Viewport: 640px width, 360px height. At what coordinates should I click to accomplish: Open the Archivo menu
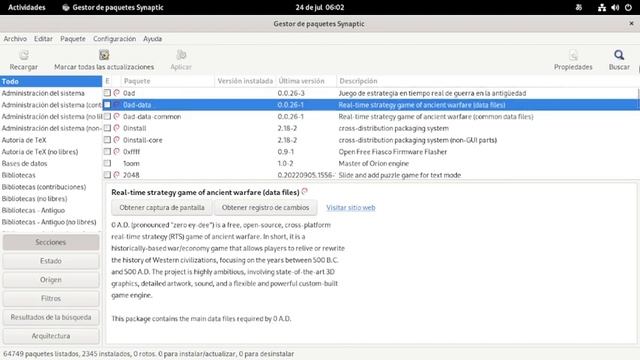point(15,39)
